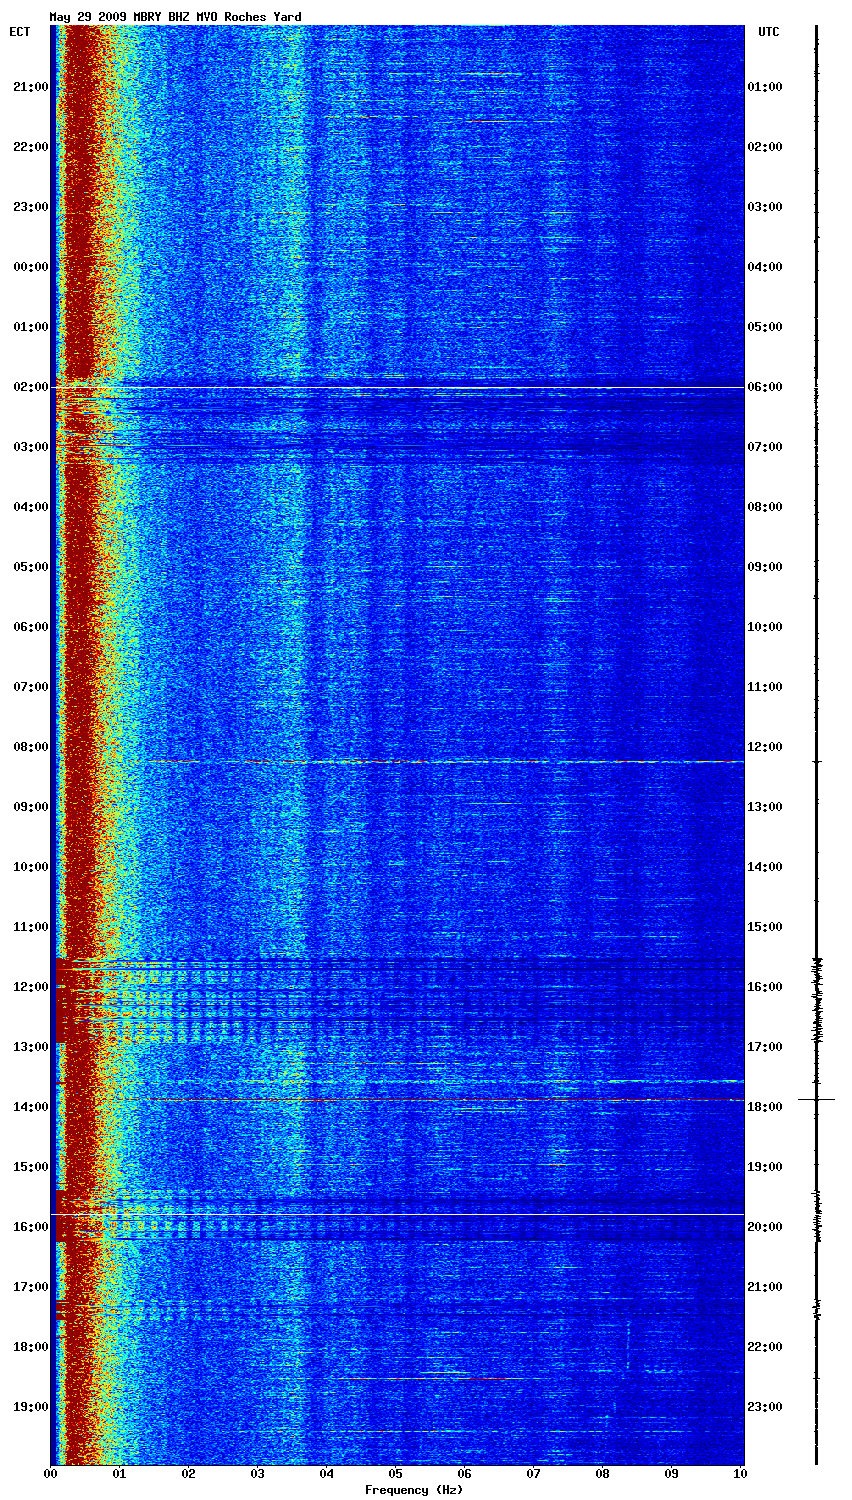Pick the 18:00 tick label on the UTC axis
Image resolution: width=852 pixels, height=1500 pixels.
coord(766,1107)
